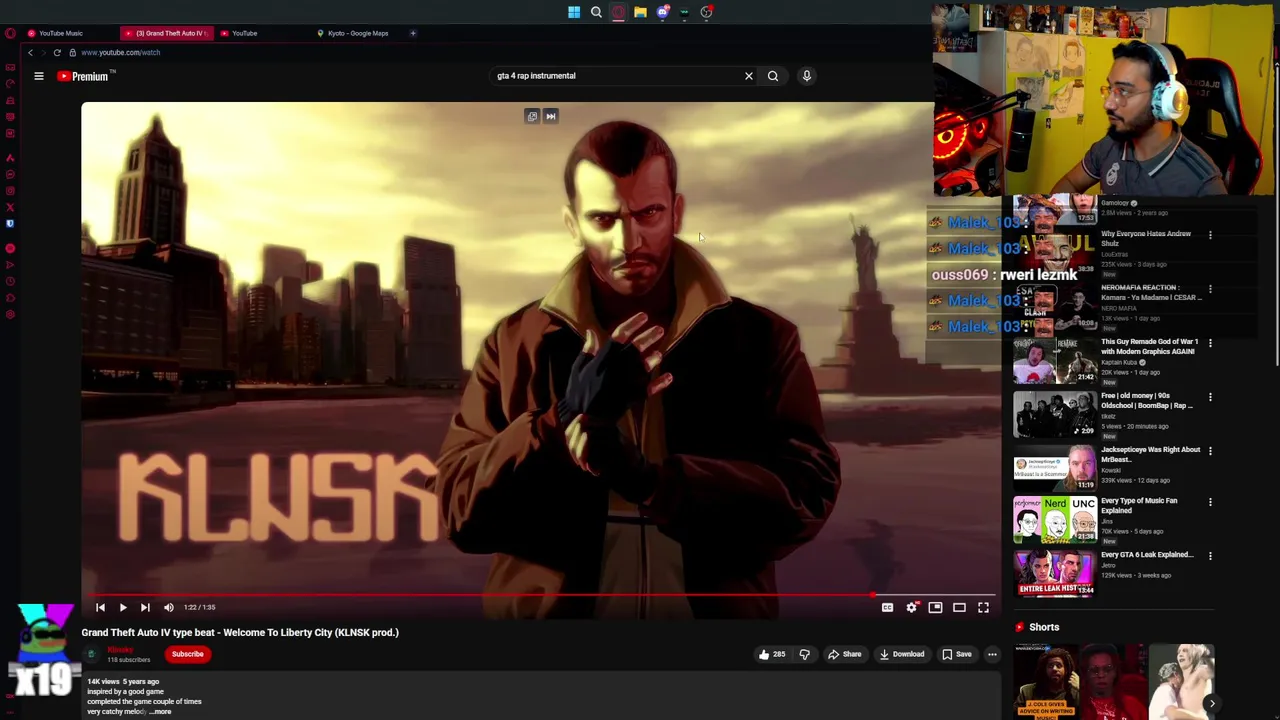Open Free old money 90s Oldschool title

[1146, 400]
